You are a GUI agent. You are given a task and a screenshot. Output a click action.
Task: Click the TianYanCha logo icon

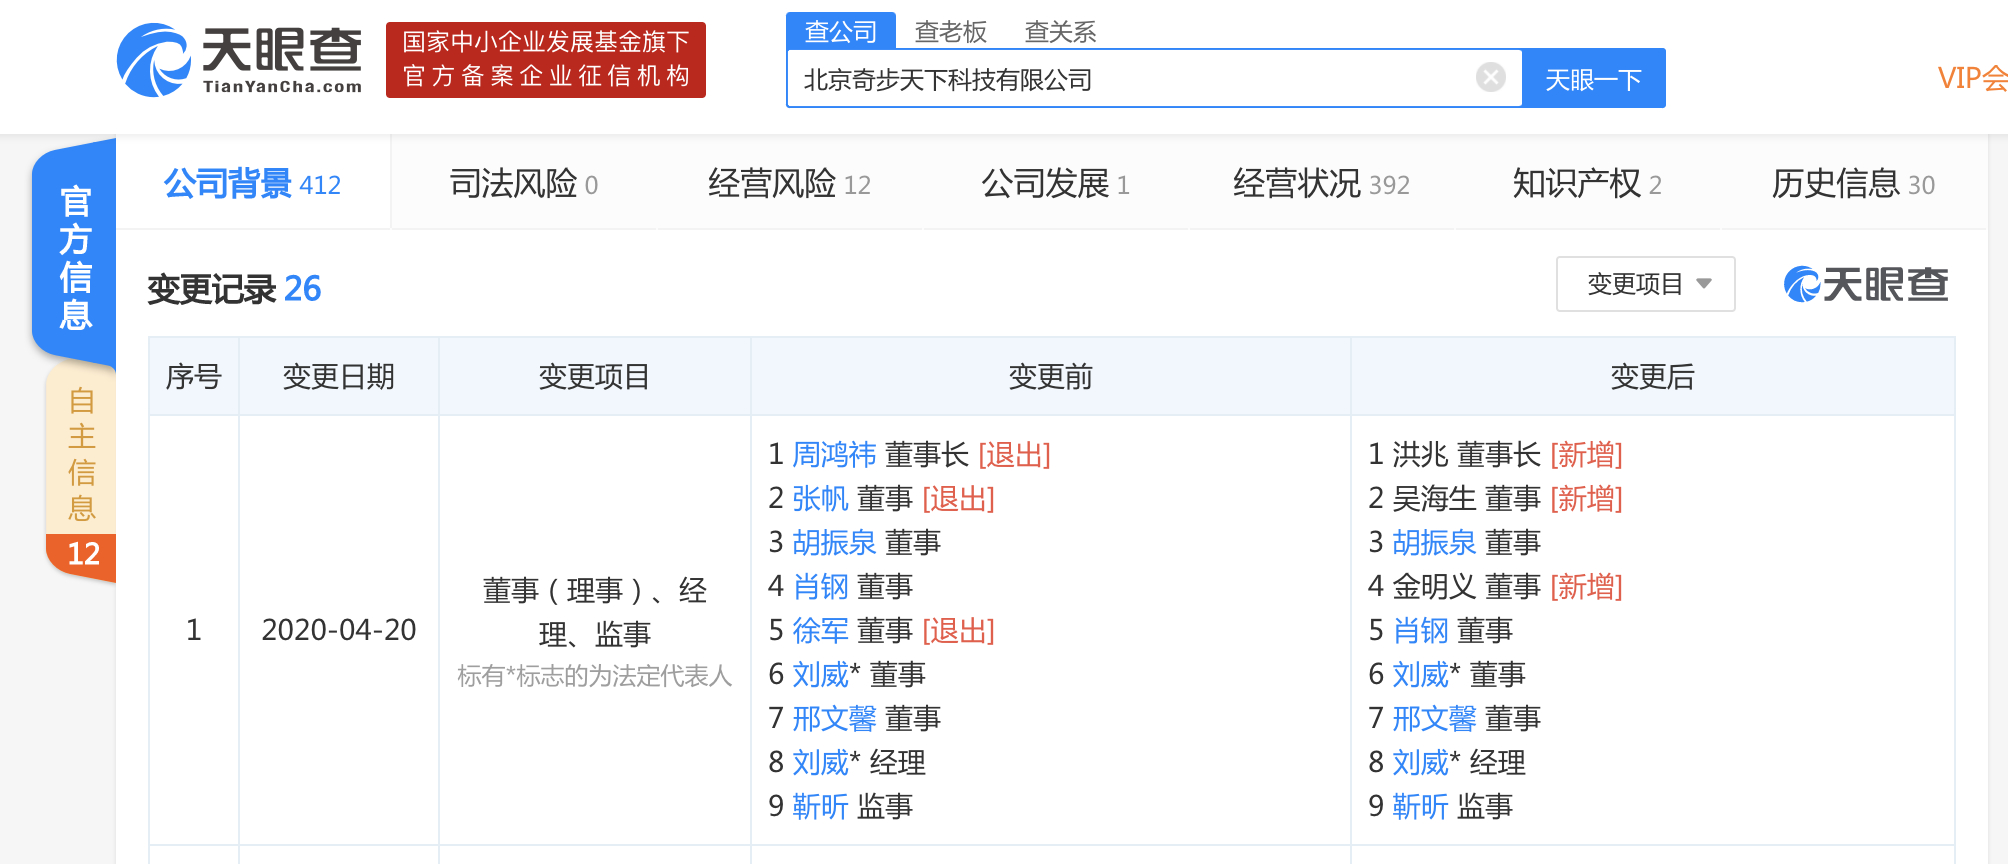coord(153,60)
